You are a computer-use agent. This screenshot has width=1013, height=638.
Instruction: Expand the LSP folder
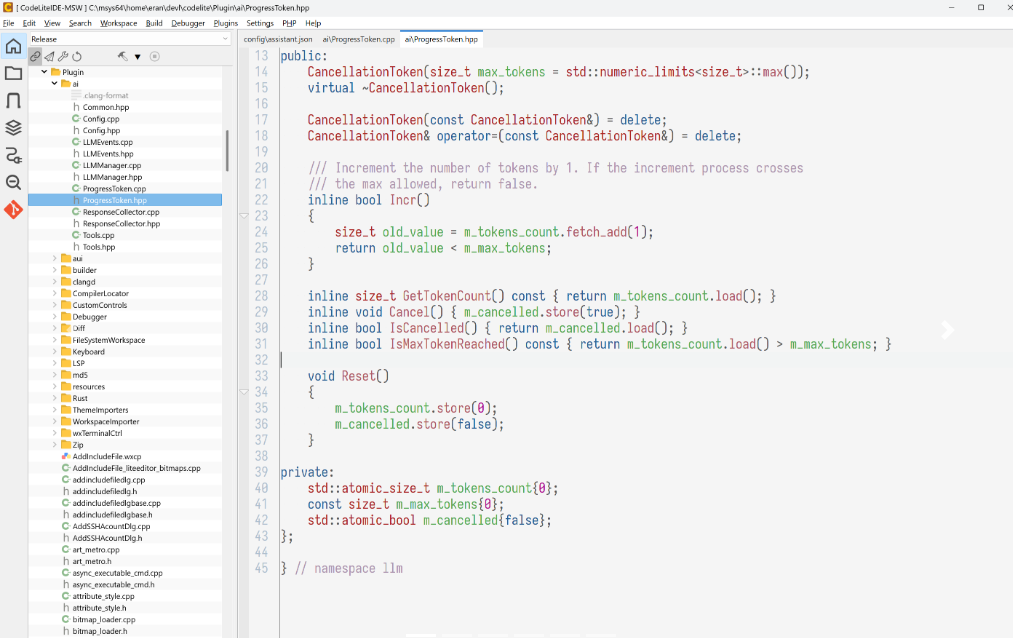54,363
